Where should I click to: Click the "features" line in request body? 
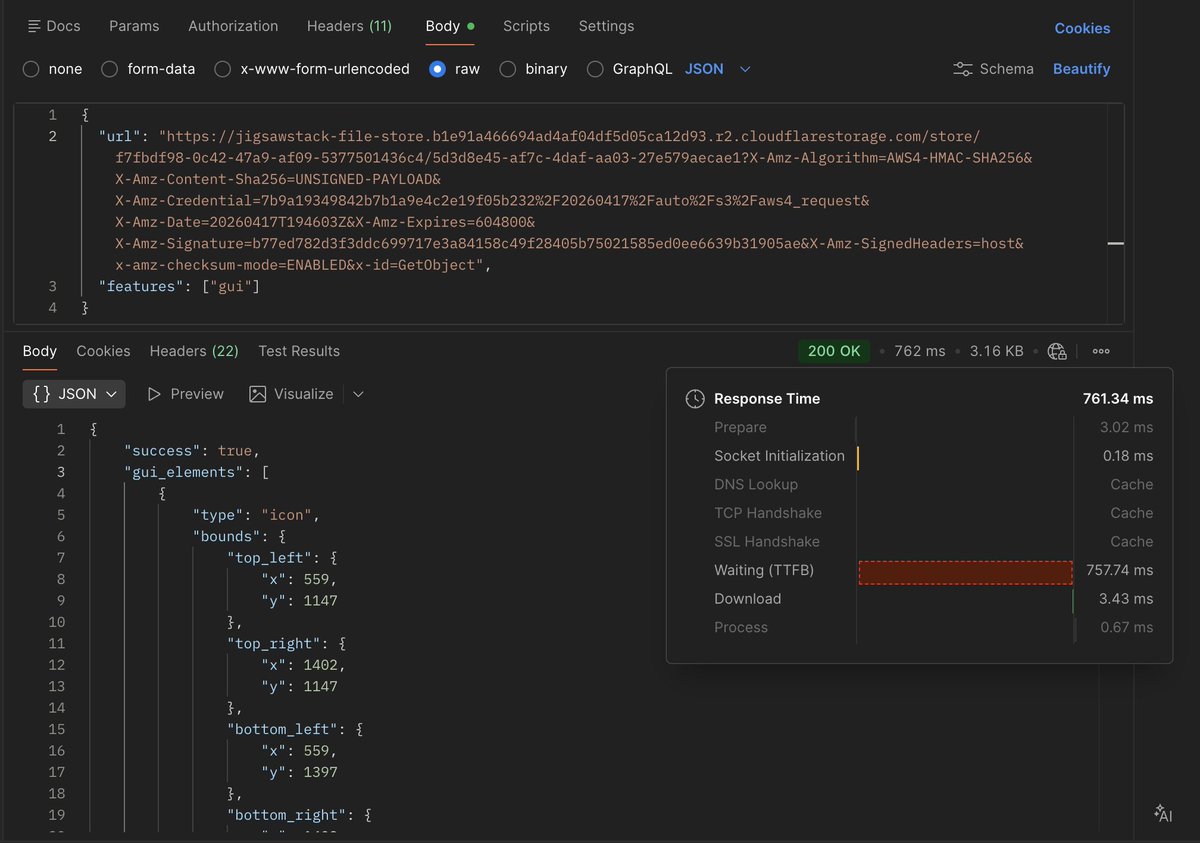pyautogui.click(x=179, y=286)
